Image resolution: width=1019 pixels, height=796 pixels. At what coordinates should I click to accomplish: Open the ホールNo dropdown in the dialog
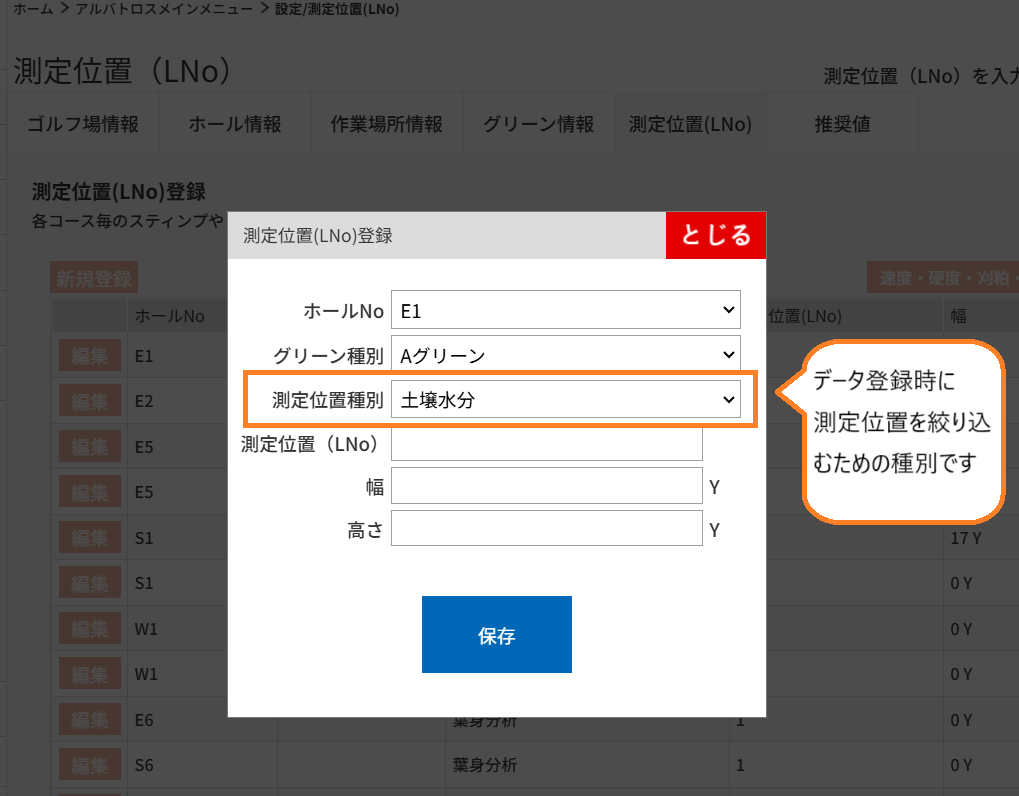pos(565,309)
